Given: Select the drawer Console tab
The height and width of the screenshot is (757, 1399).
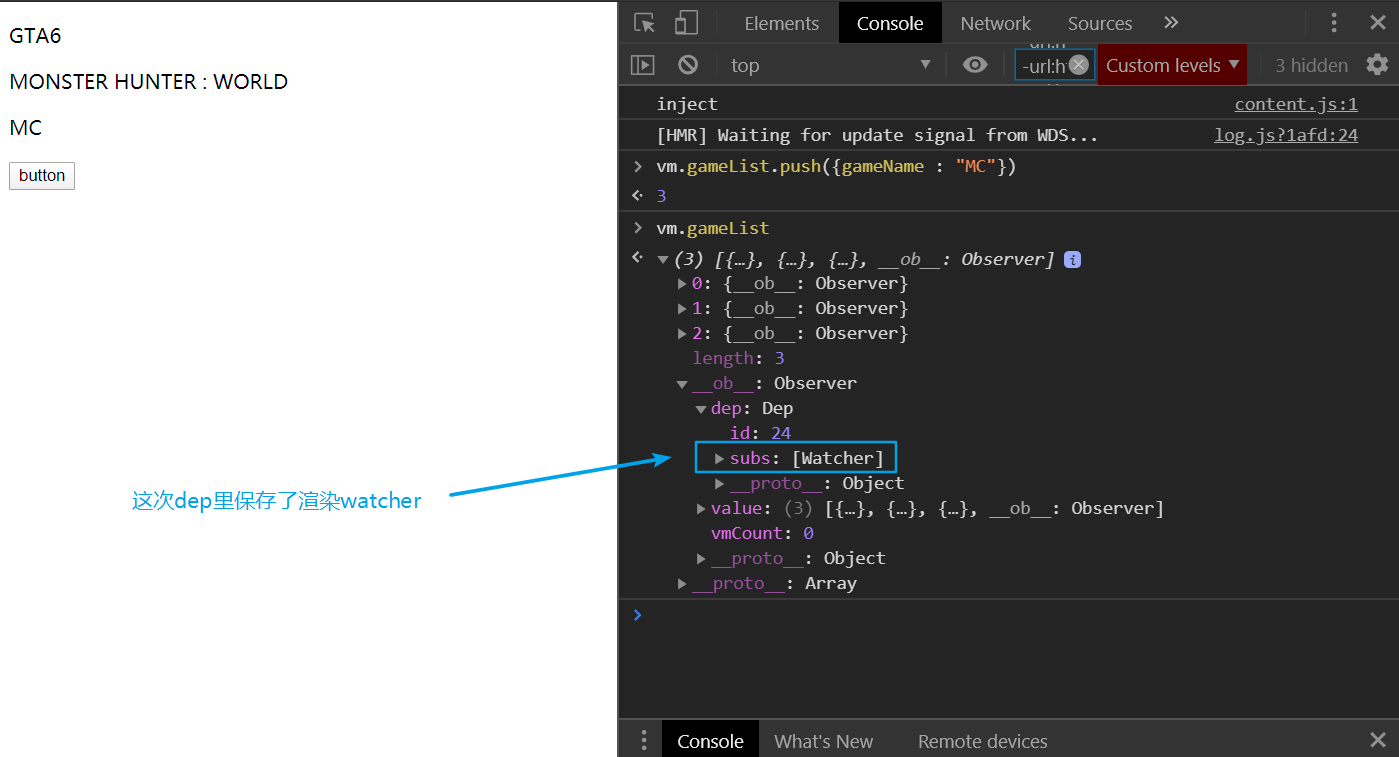Looking at the screenshot, I should tap(710, 741).
